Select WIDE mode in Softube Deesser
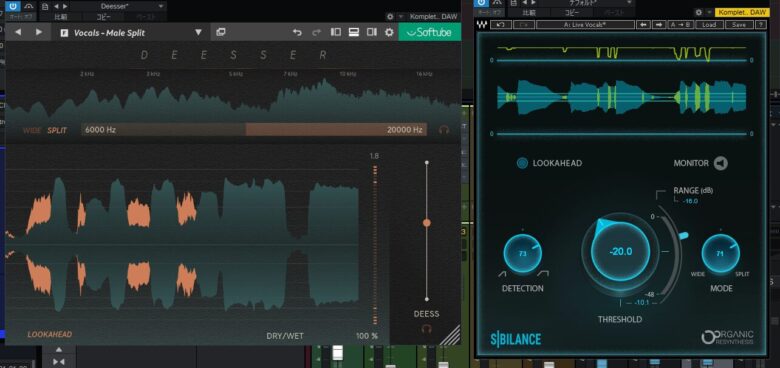Image resolution: width=780 pixels, height=368 pixels. point(32,130)
